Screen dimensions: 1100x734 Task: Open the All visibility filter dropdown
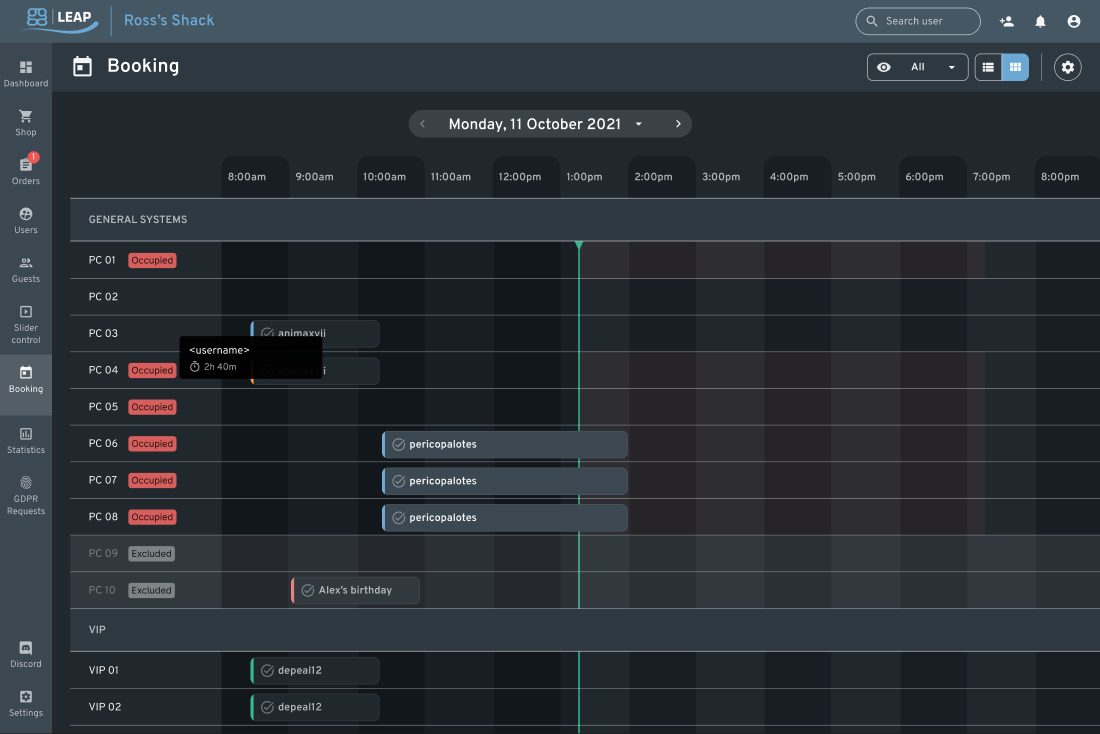pyautogui.click(x=918, y=67)
